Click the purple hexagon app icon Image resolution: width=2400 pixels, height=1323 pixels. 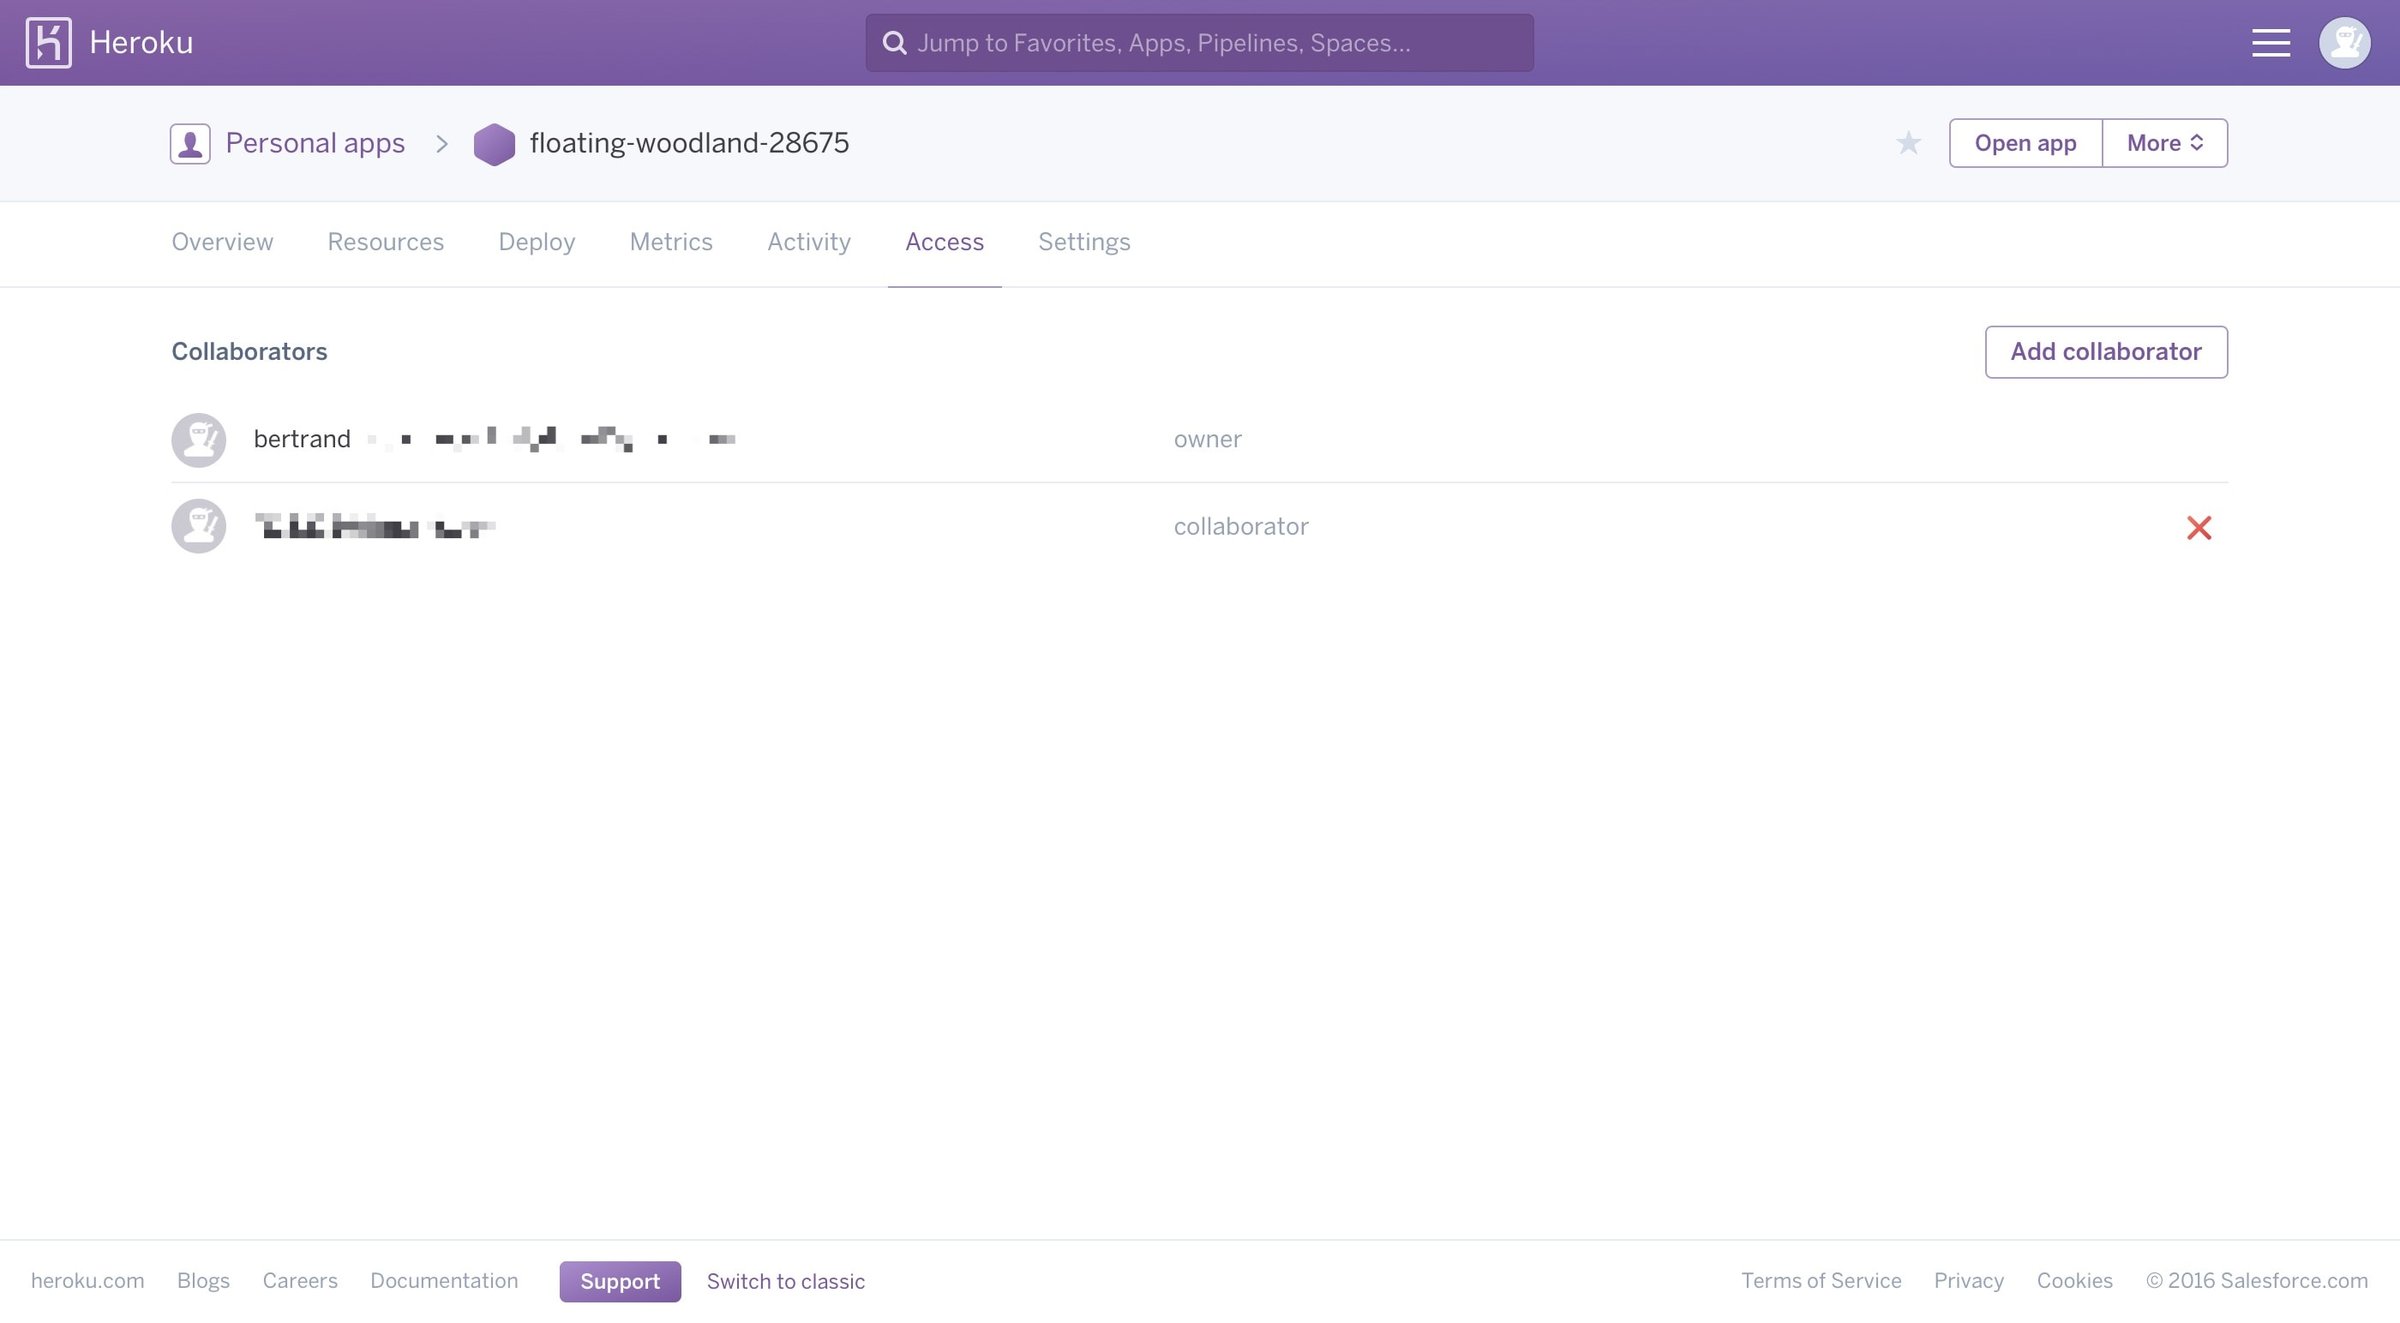tap(494, 144)
